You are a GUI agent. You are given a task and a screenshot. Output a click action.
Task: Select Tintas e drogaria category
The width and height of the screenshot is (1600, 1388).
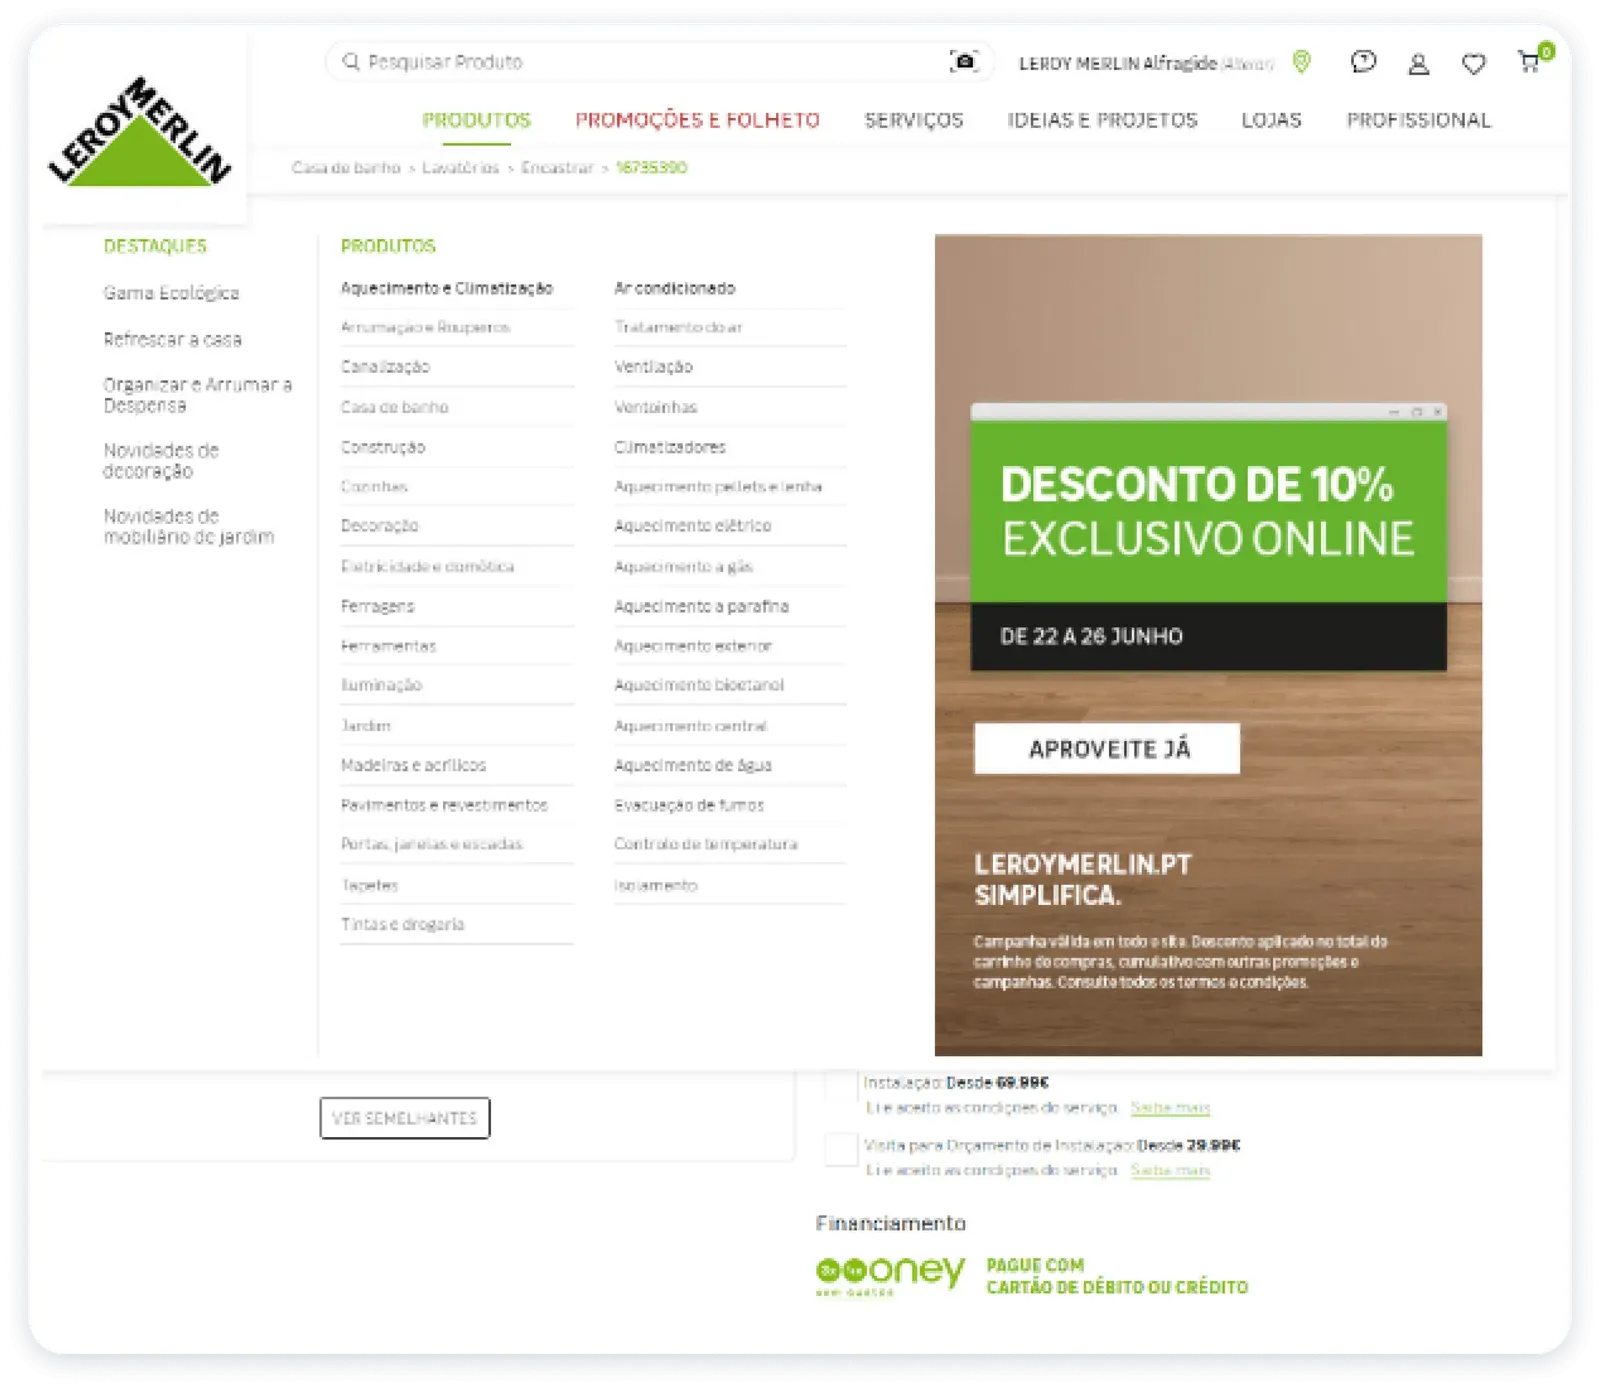click(402, 924)
